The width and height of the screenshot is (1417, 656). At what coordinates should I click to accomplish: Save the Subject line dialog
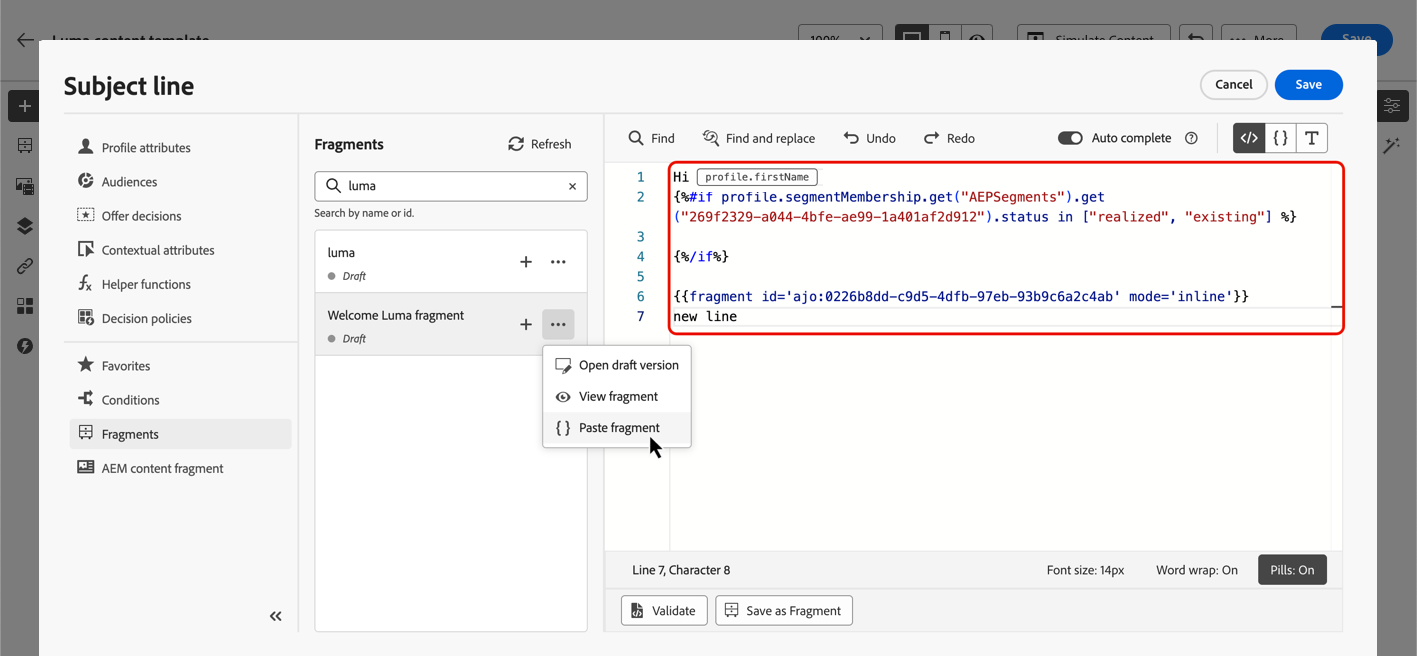1308,85
